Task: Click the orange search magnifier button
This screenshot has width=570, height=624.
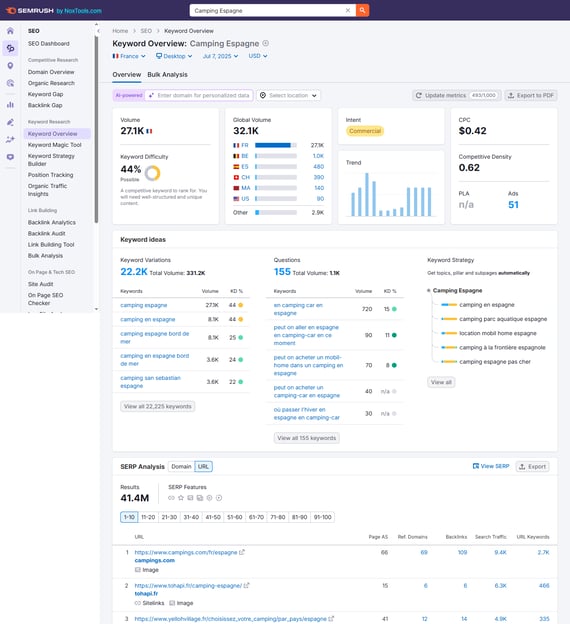Action: pyautogui.click(x=362, y=10)
